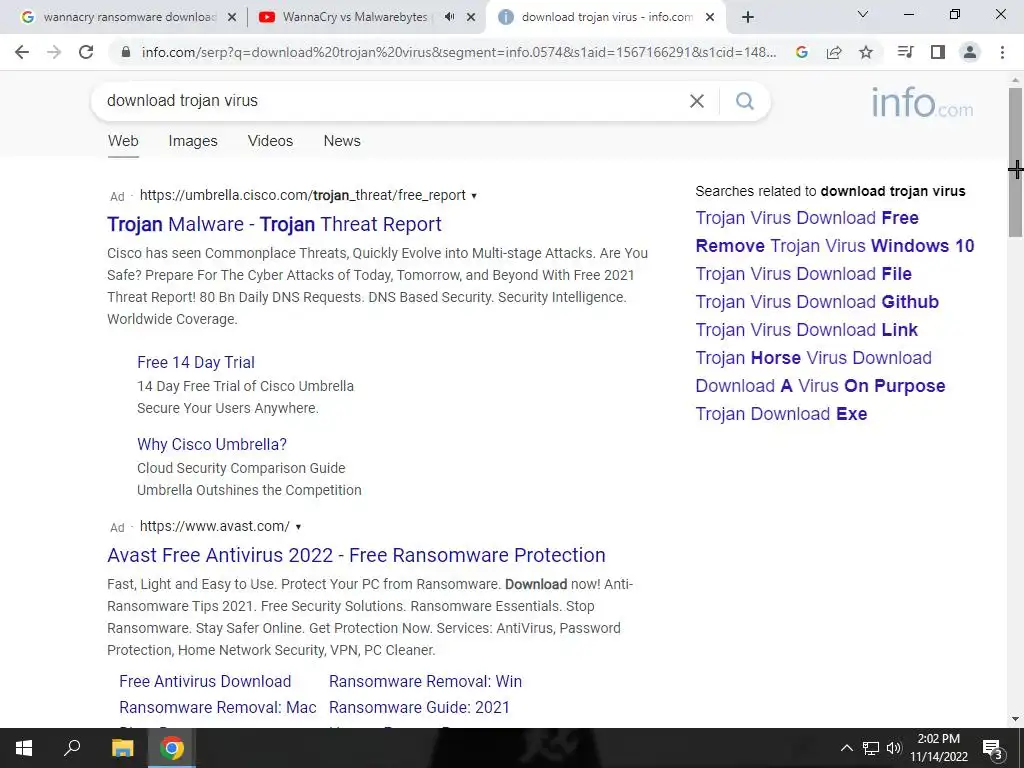The image size is (1024, 768).
Task: Submit search with the magnifier icon
Action: (744, 101)
